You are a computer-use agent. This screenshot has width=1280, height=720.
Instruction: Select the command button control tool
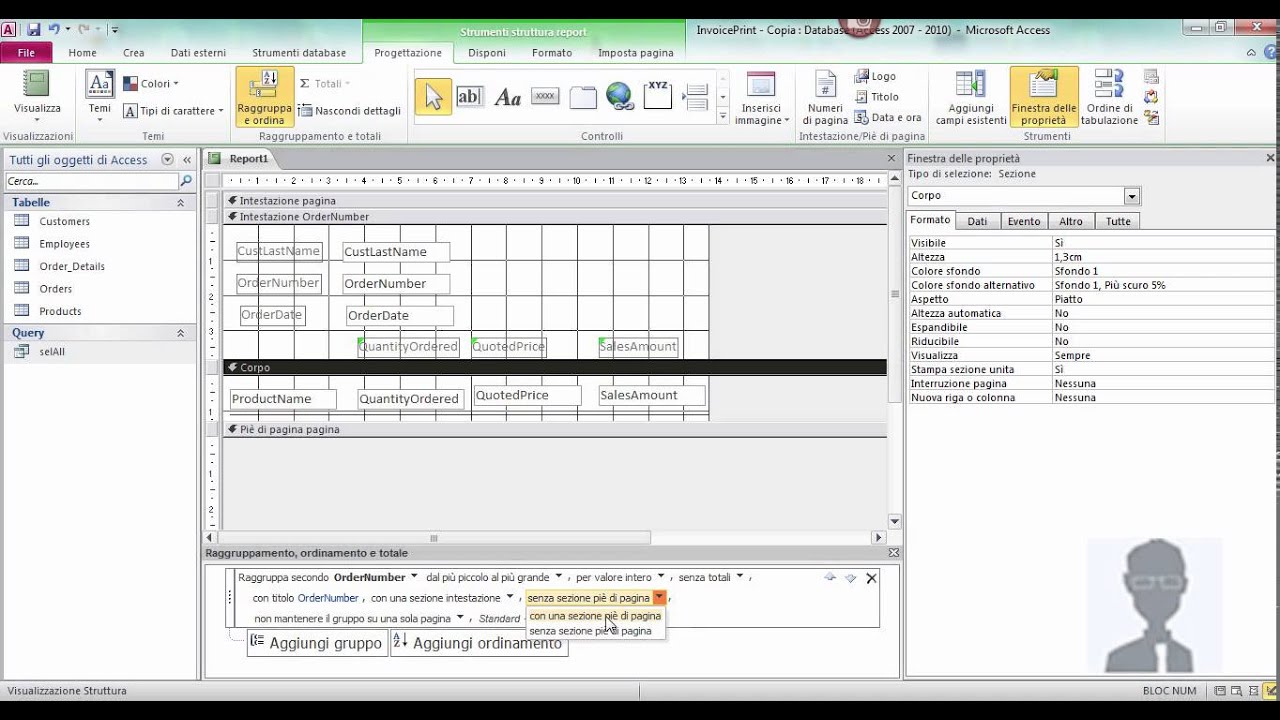(x=545, y=97)
